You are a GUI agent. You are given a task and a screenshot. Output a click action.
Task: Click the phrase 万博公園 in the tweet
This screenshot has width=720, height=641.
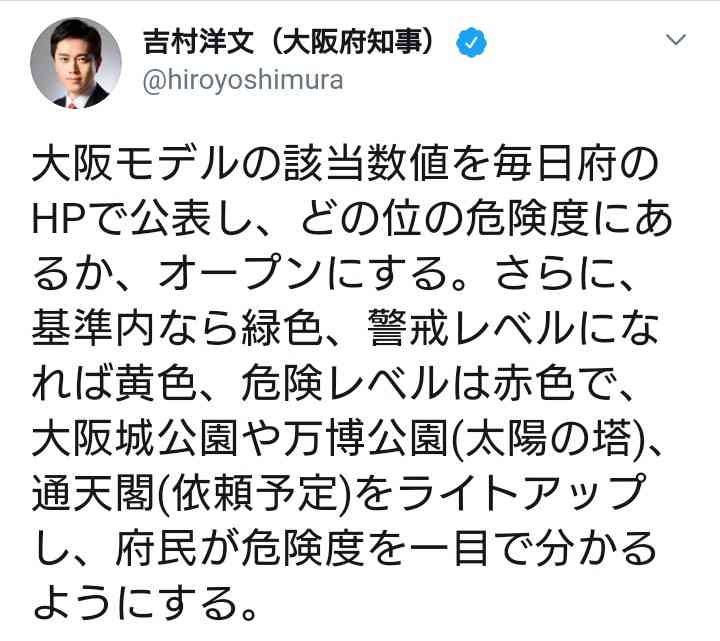(x=366, y=438)
